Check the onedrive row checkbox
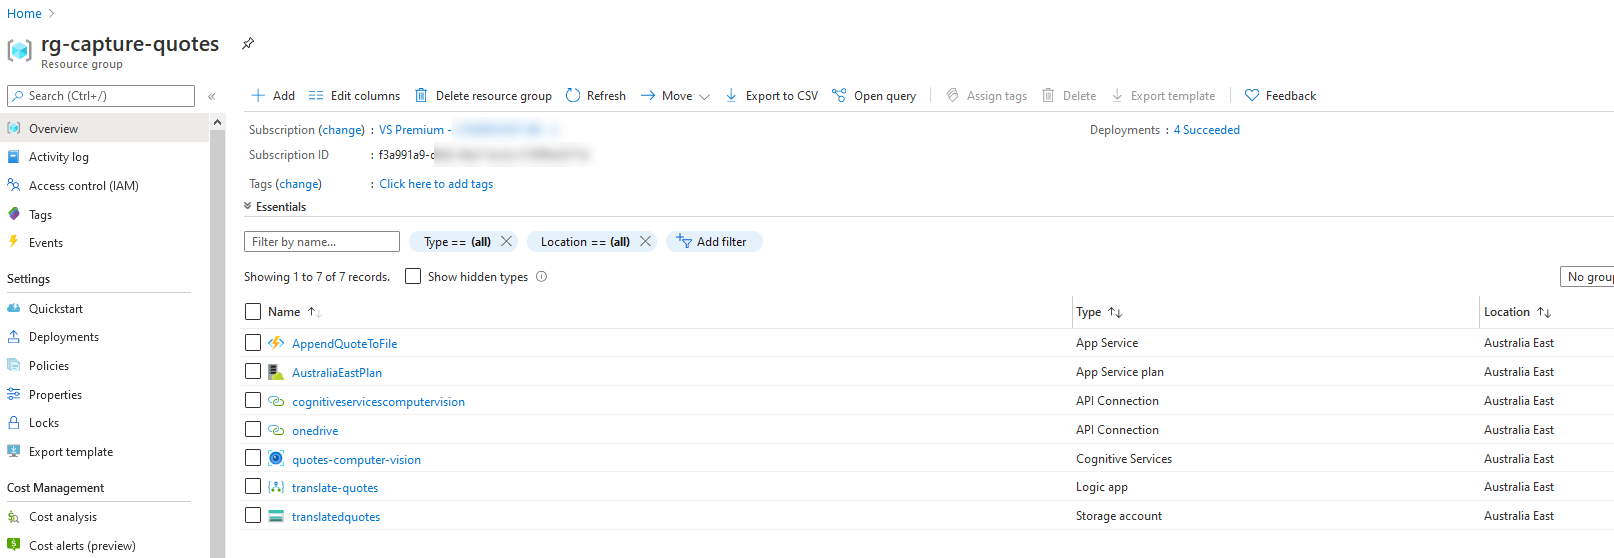This screenshot has width=1614, height=558. coord(253,429)
